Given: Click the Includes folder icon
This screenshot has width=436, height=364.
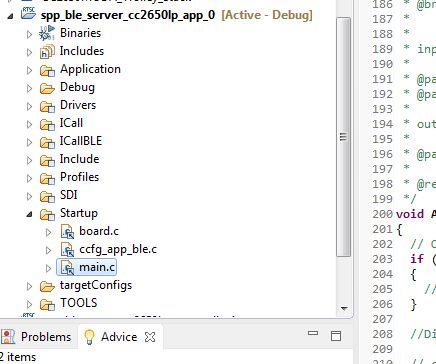Looking at the screenshot, I should pos(47,52).
